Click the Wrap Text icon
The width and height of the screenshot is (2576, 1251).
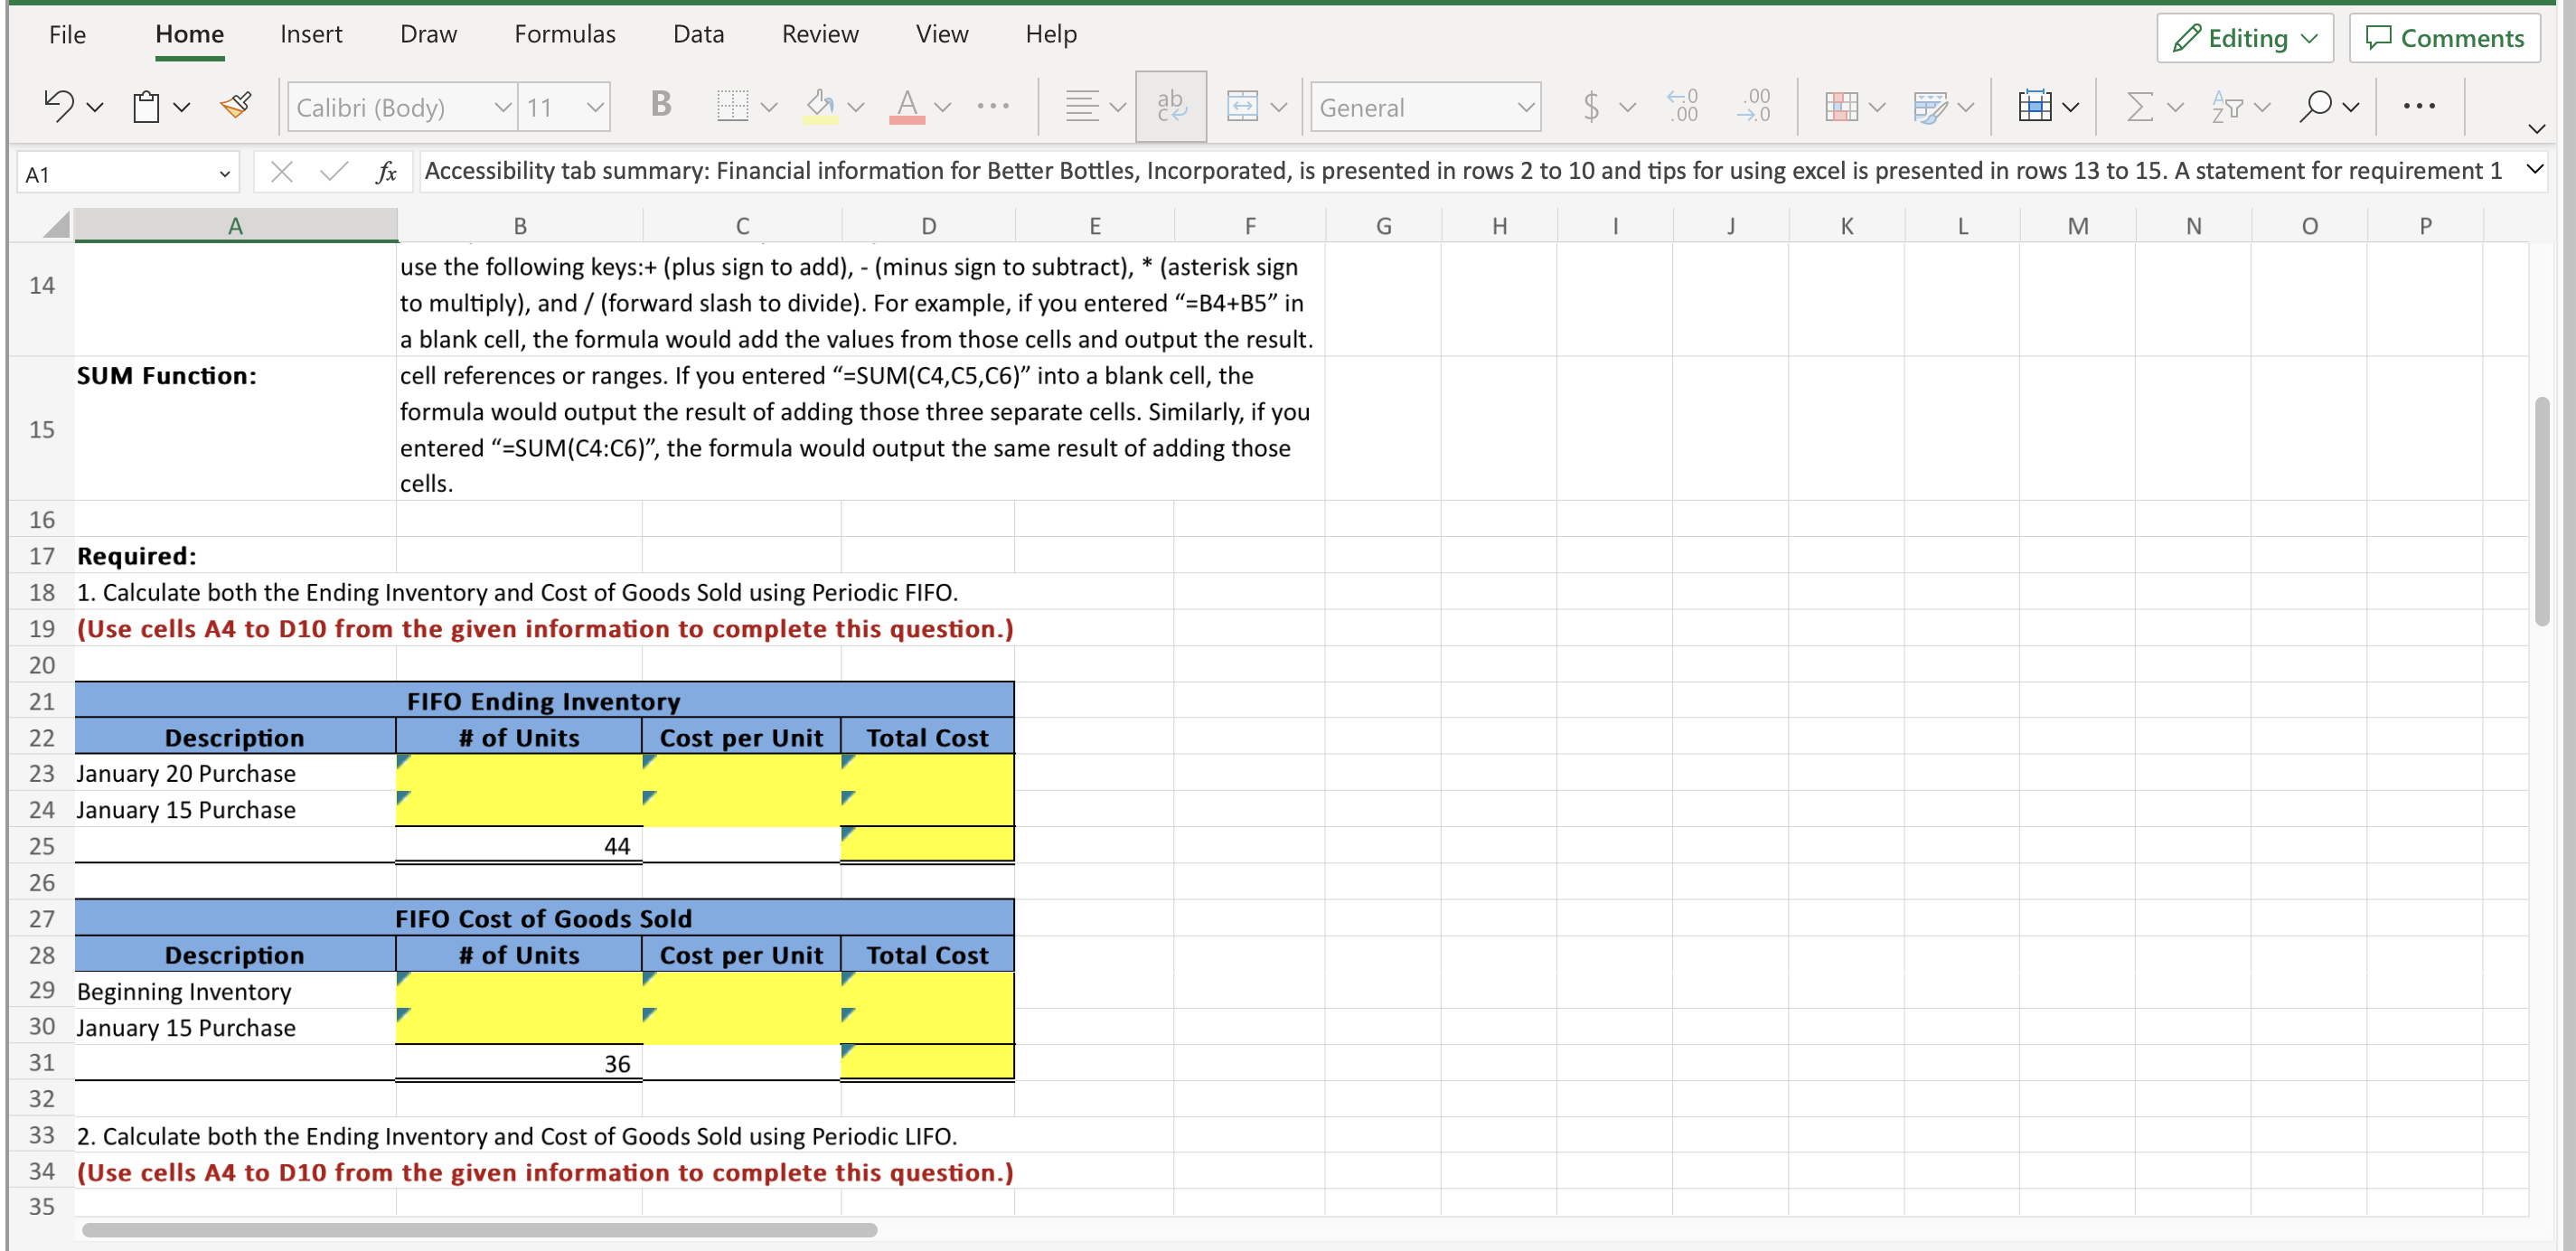click(x=1170, y=106)
